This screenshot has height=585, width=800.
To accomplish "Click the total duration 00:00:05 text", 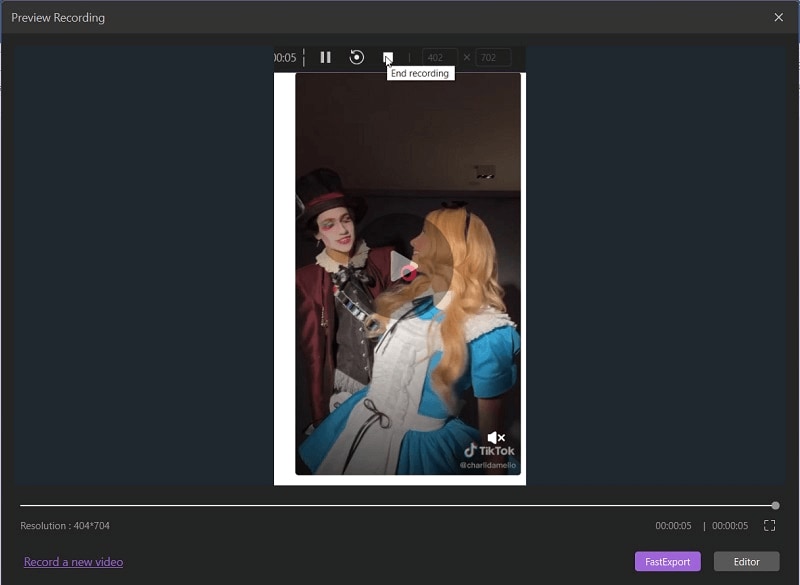I will coord(730,525).
